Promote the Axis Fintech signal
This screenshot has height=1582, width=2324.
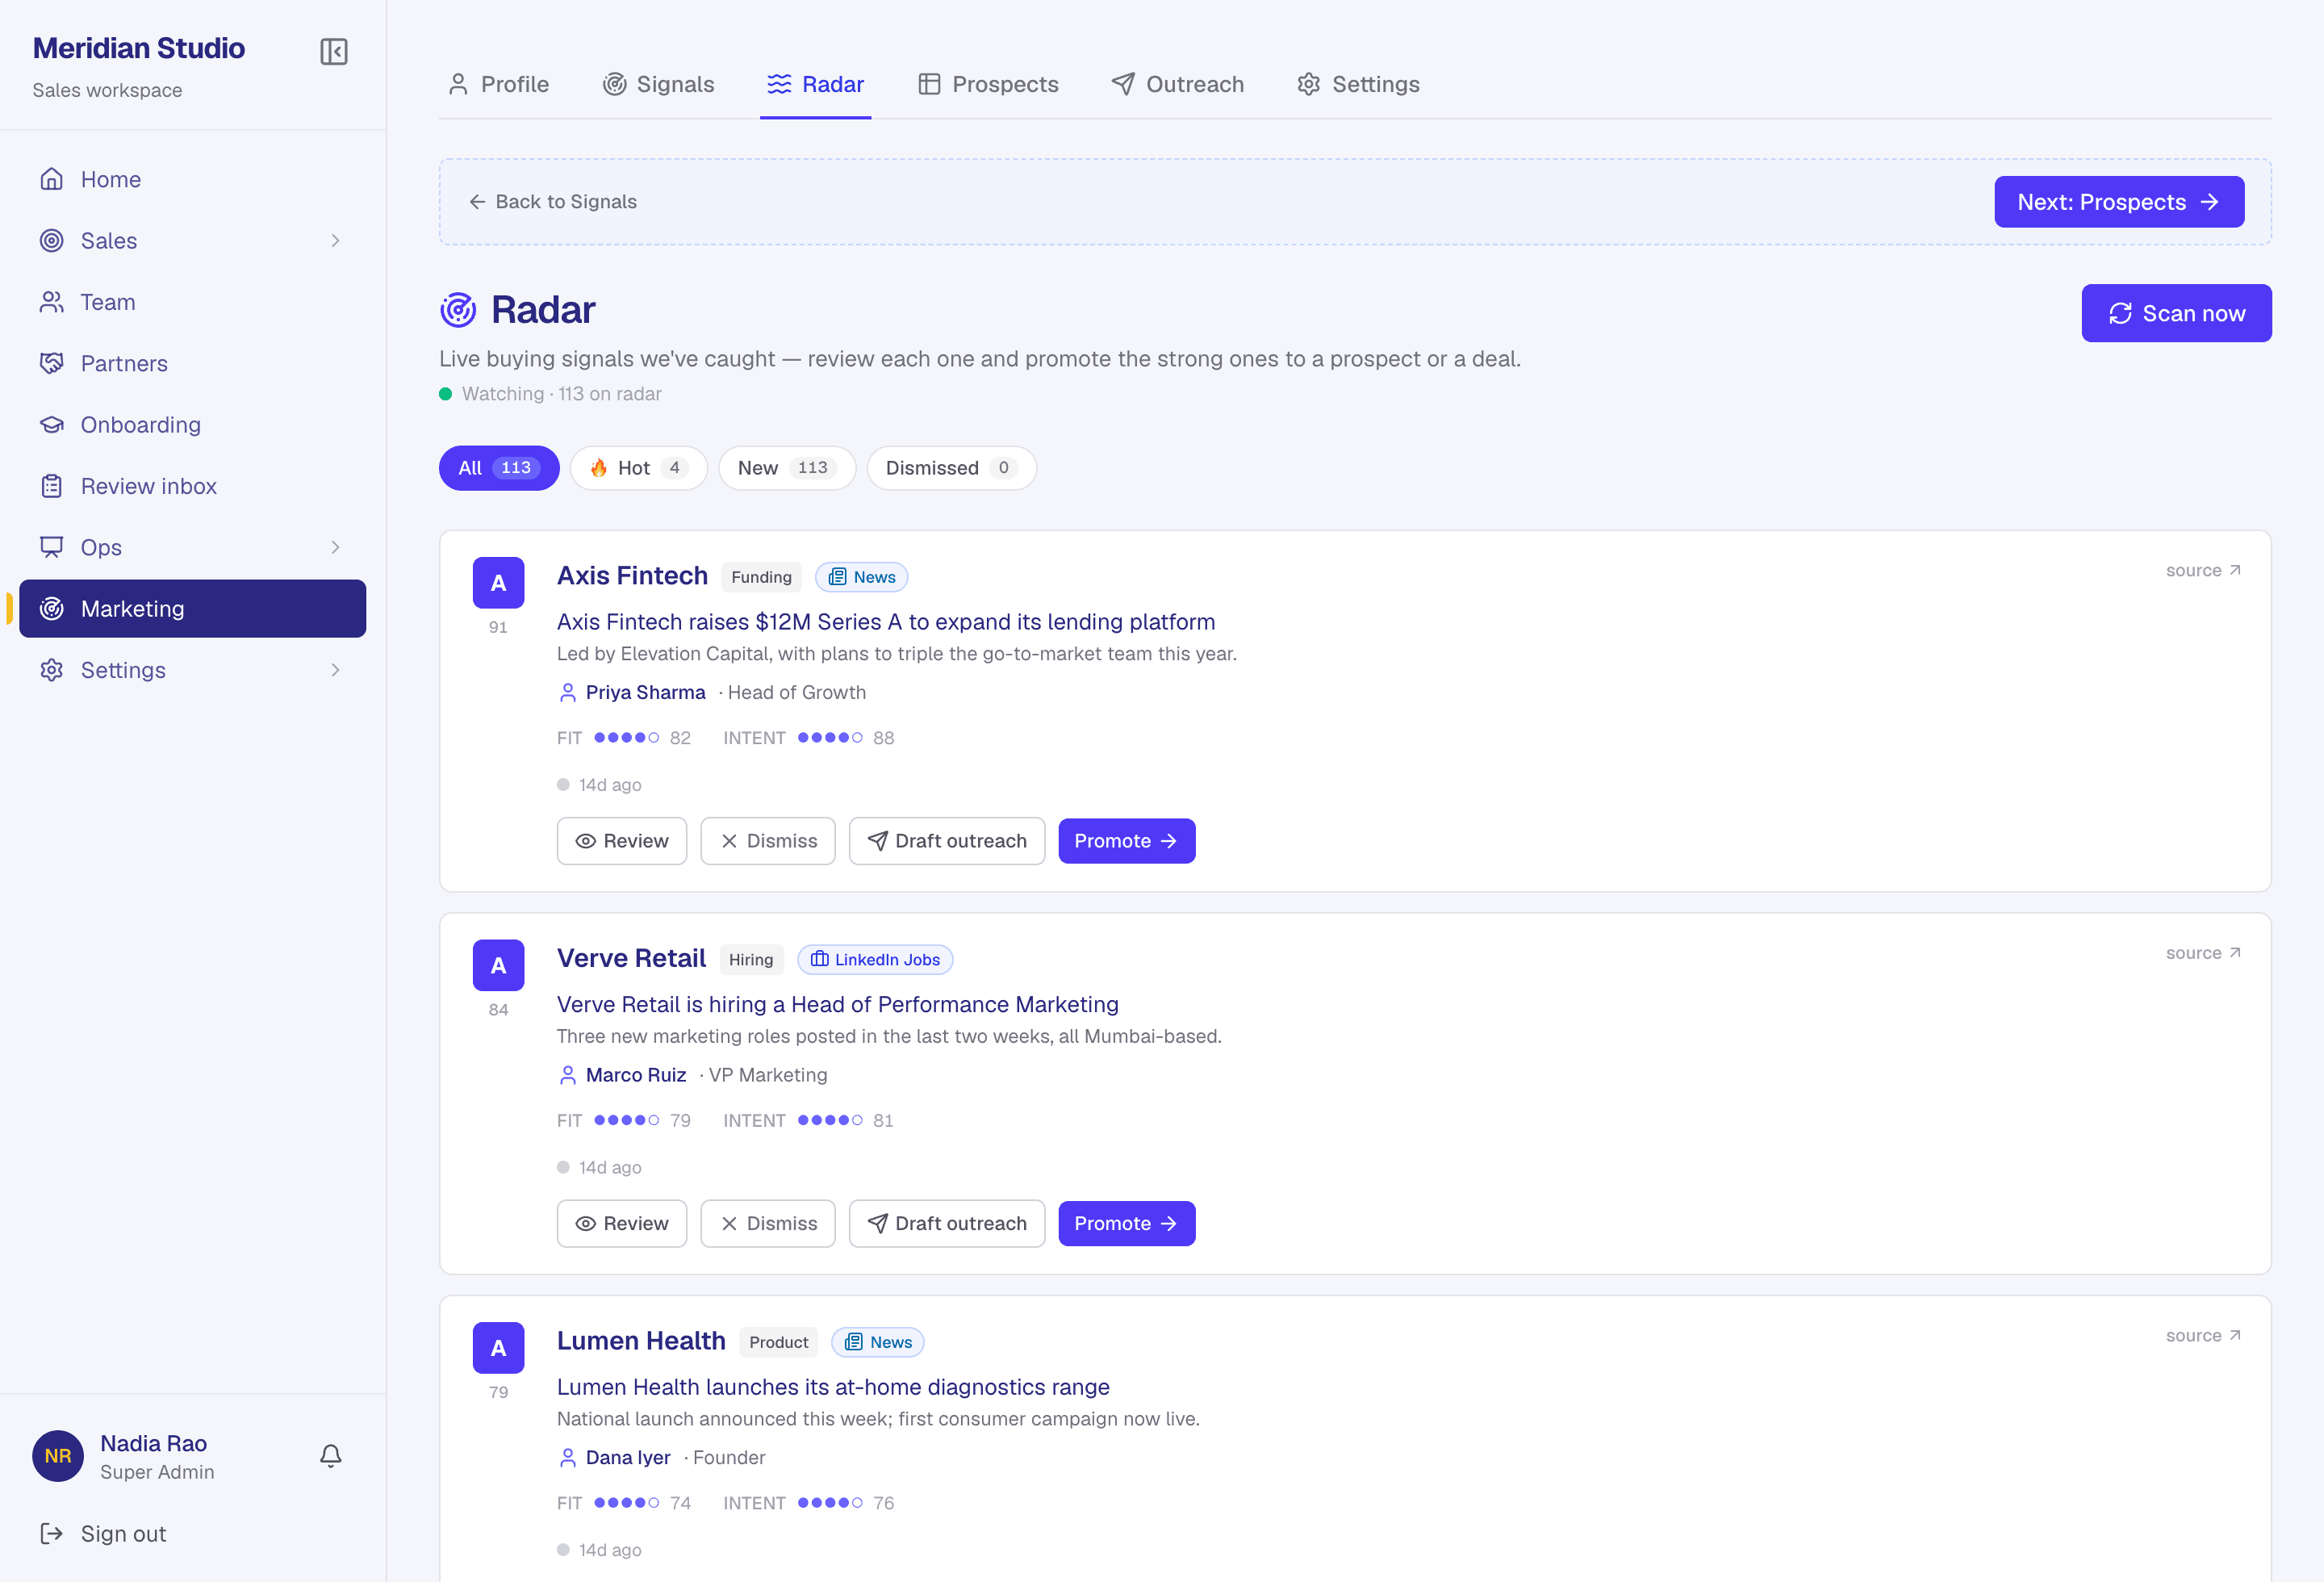(1126, 841)
